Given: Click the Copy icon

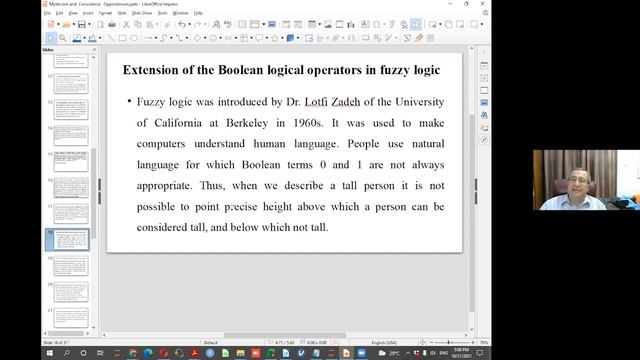Looking at the screenshot, I should click(x=138, y=24).
